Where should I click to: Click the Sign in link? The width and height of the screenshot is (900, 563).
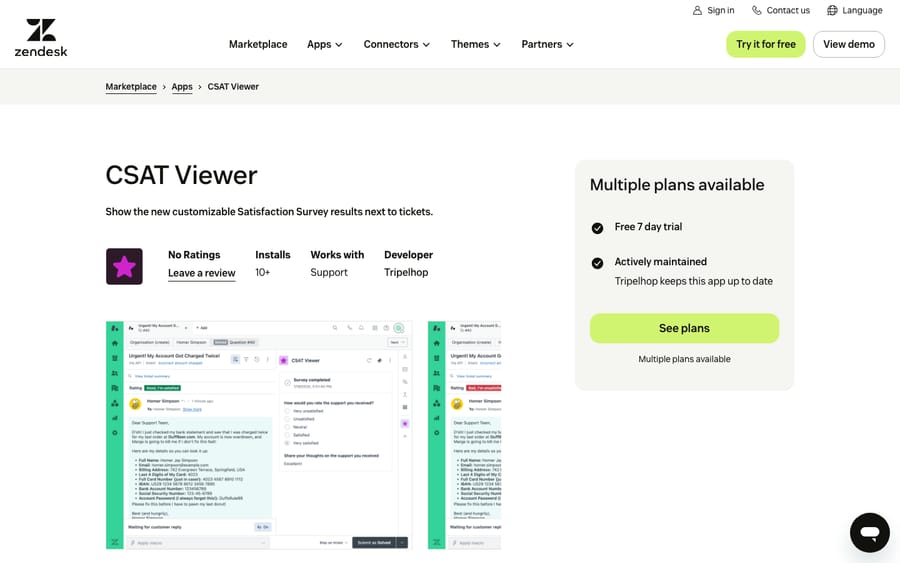click(x=713, y=10)
